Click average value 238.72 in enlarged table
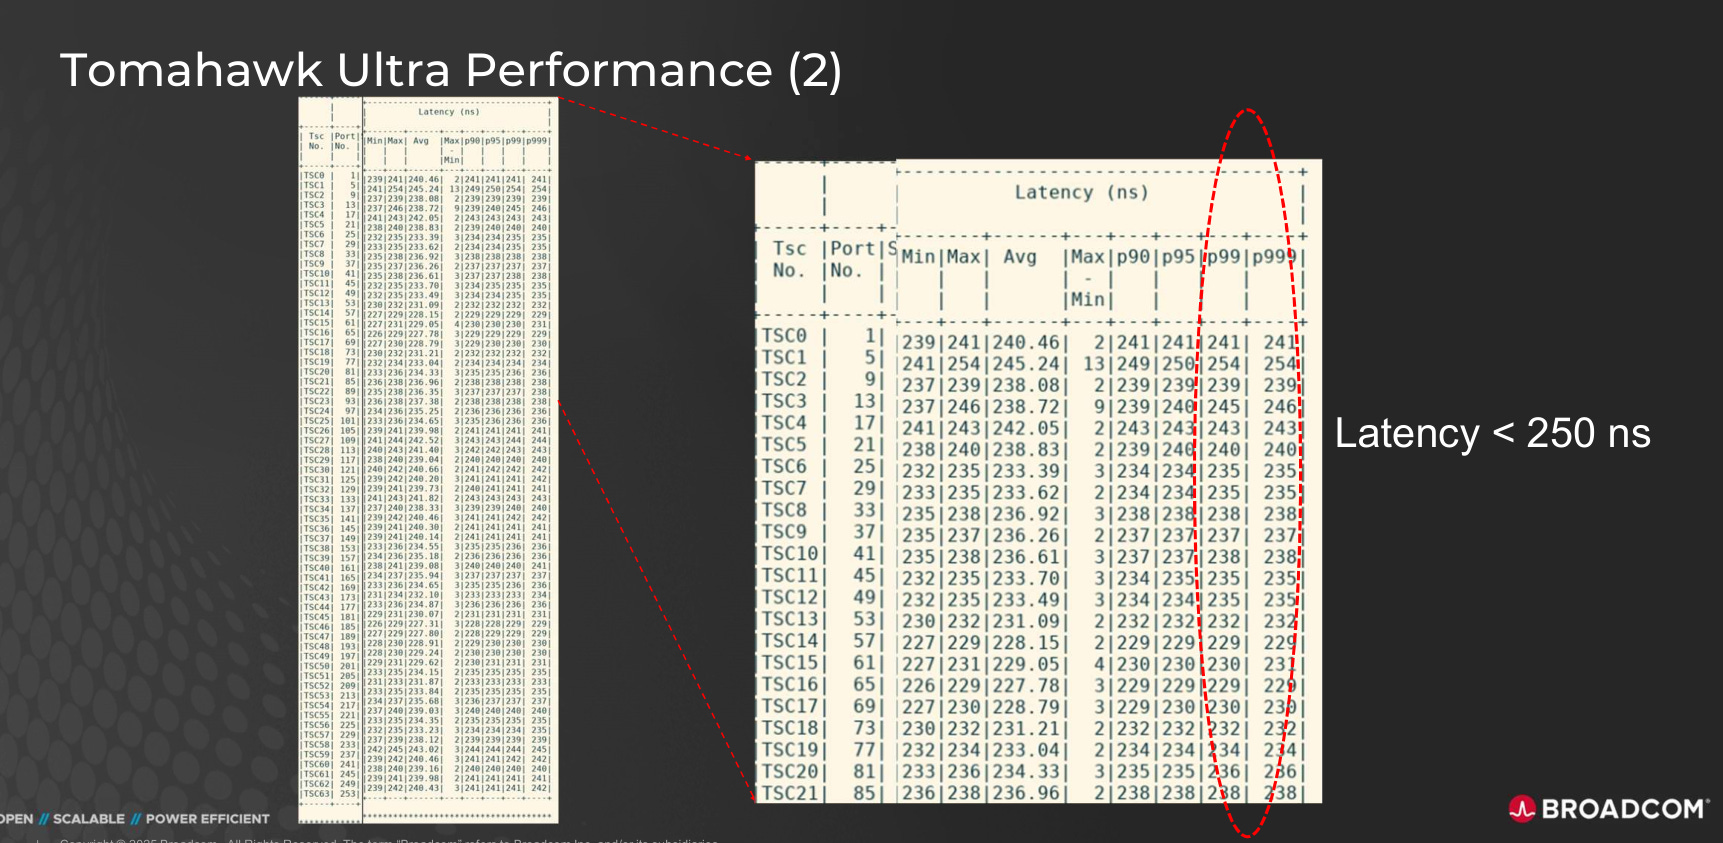1723x843 pixels. pos(1026,407)
